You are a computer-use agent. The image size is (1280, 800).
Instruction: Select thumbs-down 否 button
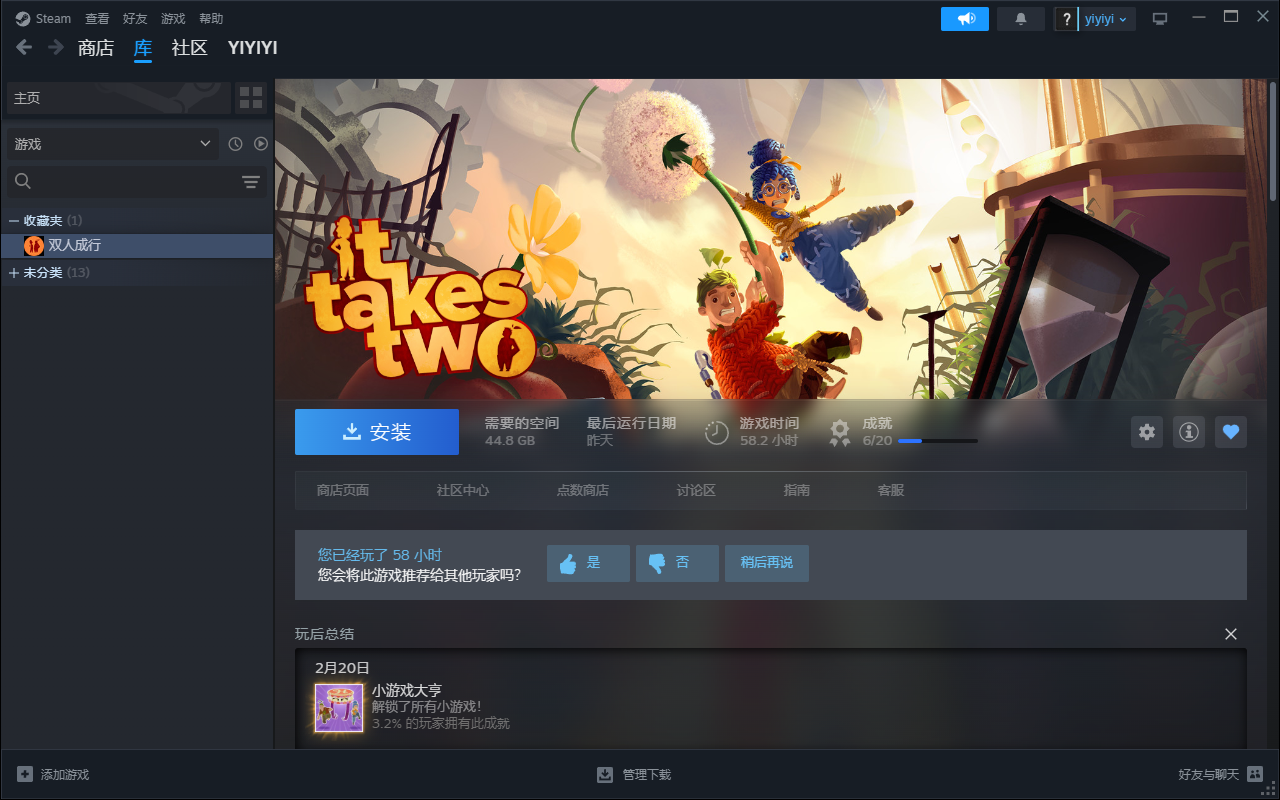[x=676, y=563]
